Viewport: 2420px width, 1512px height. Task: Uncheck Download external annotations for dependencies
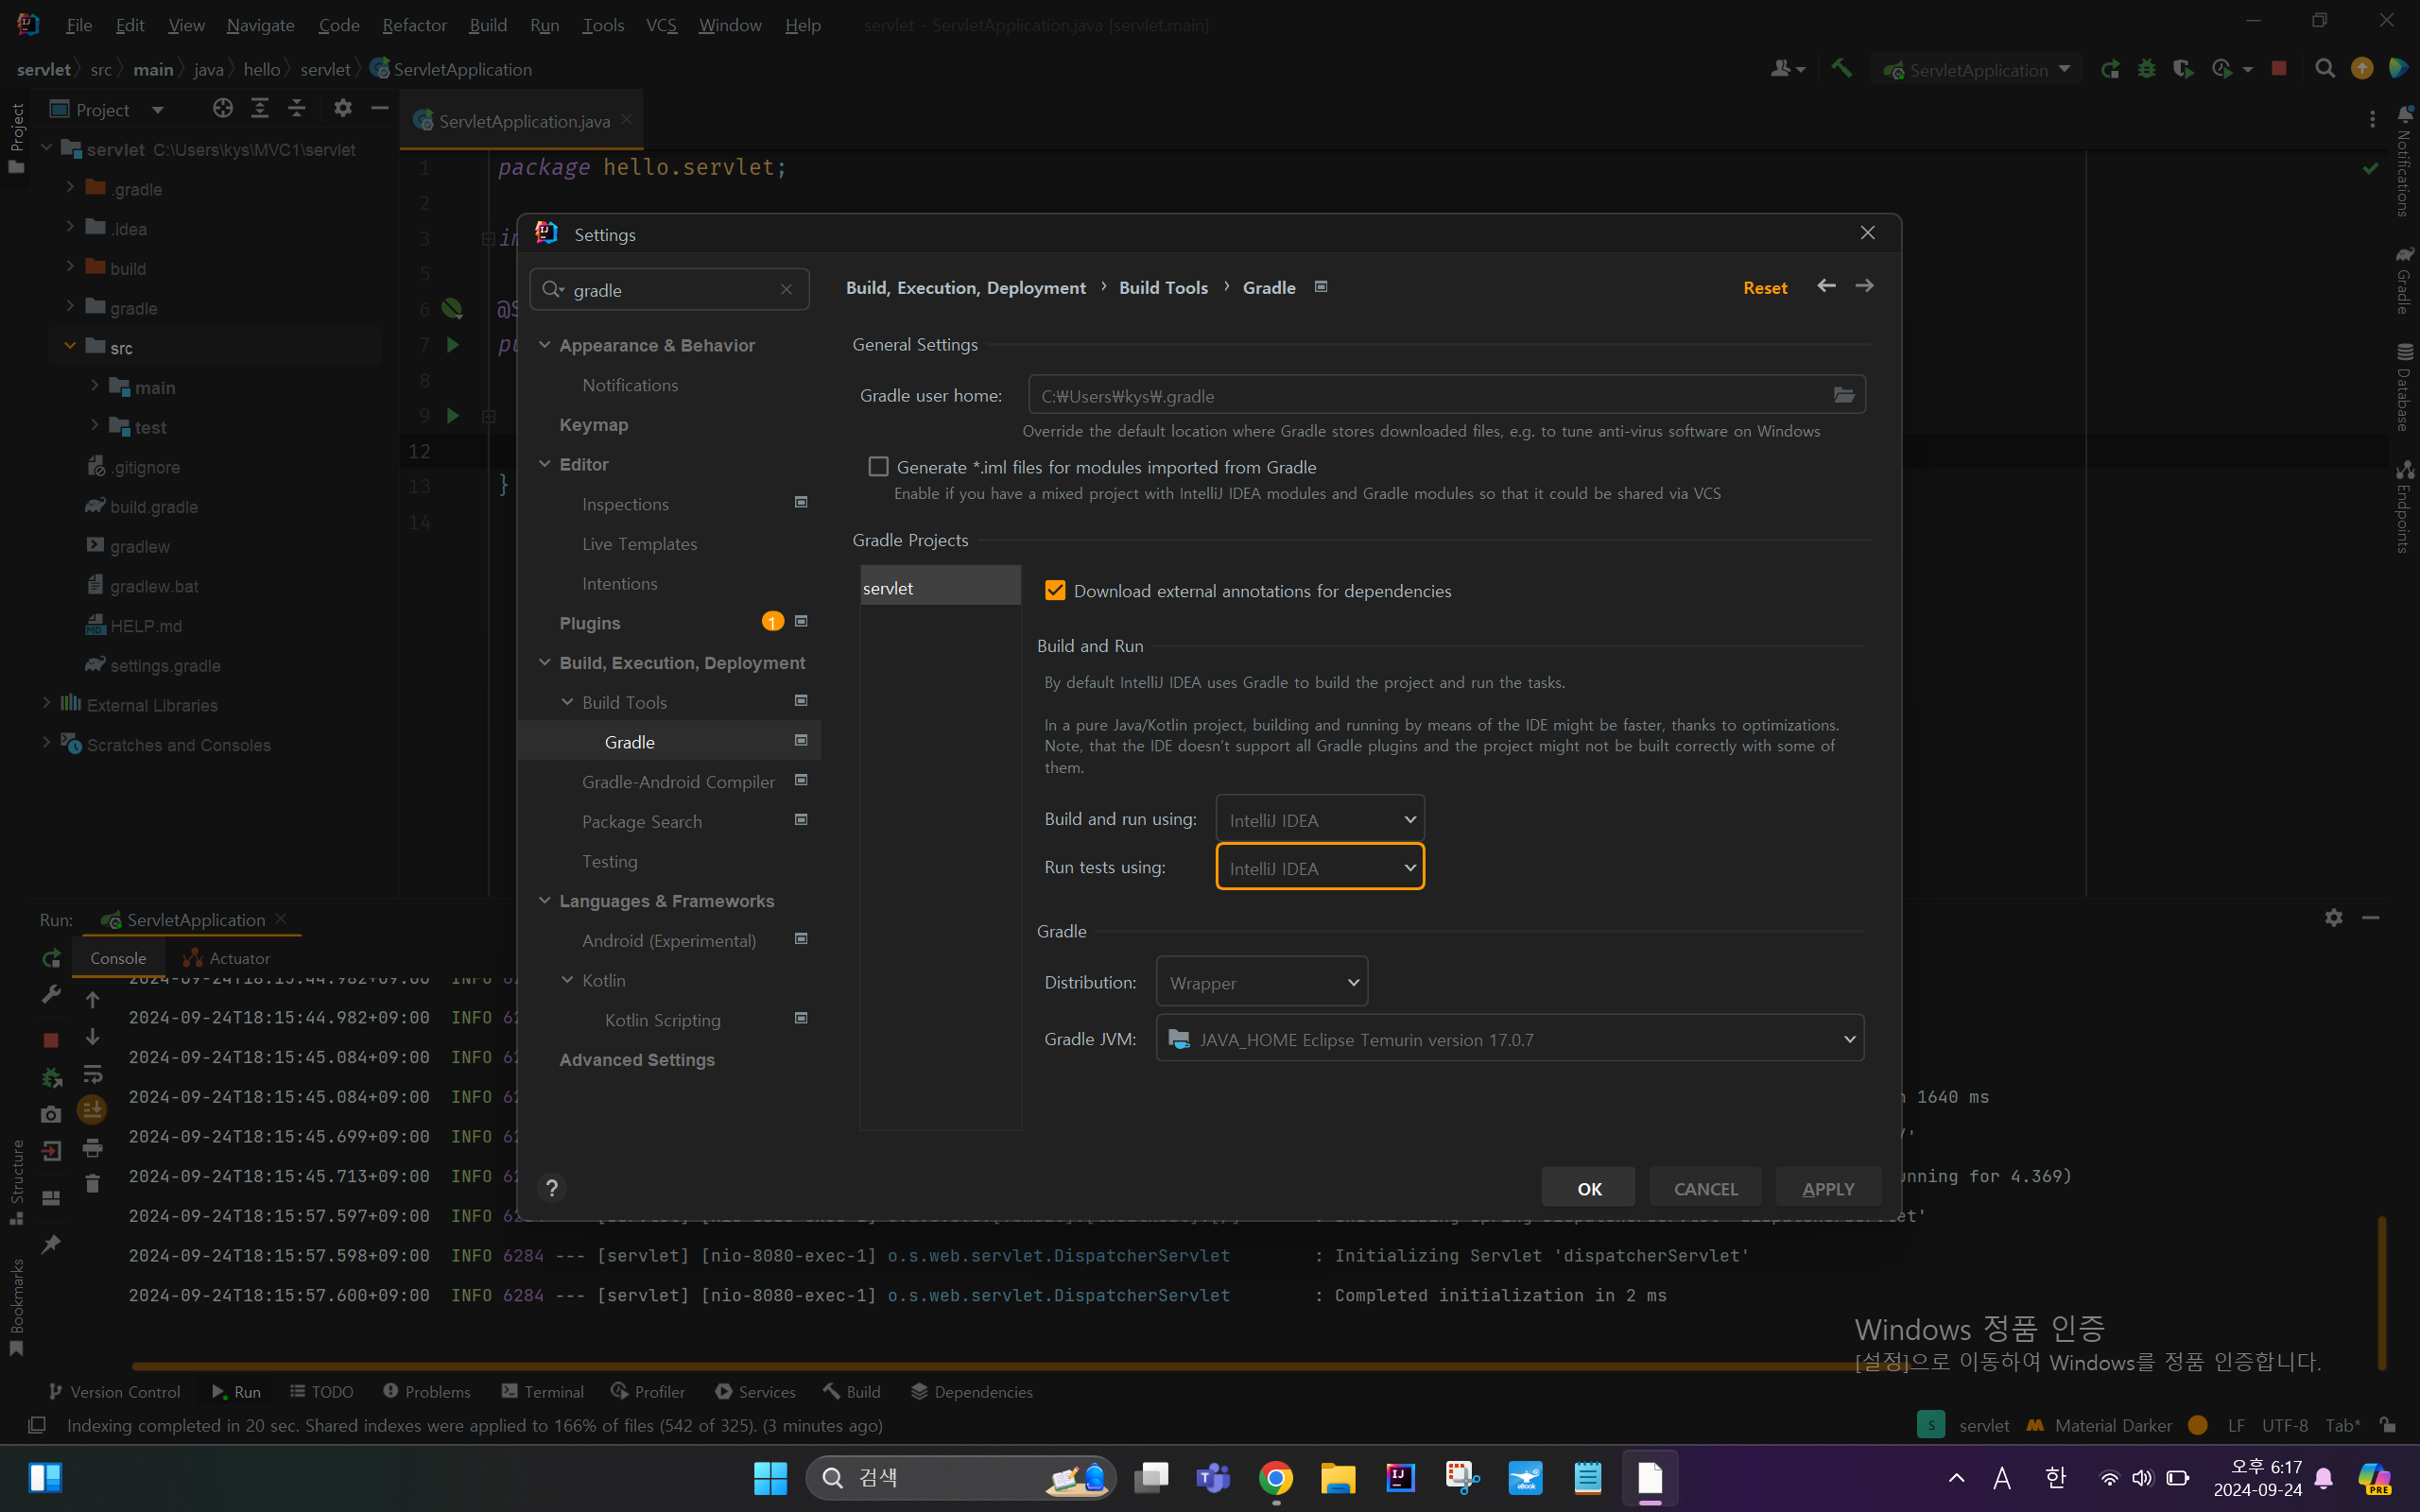[x=1055, y=591]
